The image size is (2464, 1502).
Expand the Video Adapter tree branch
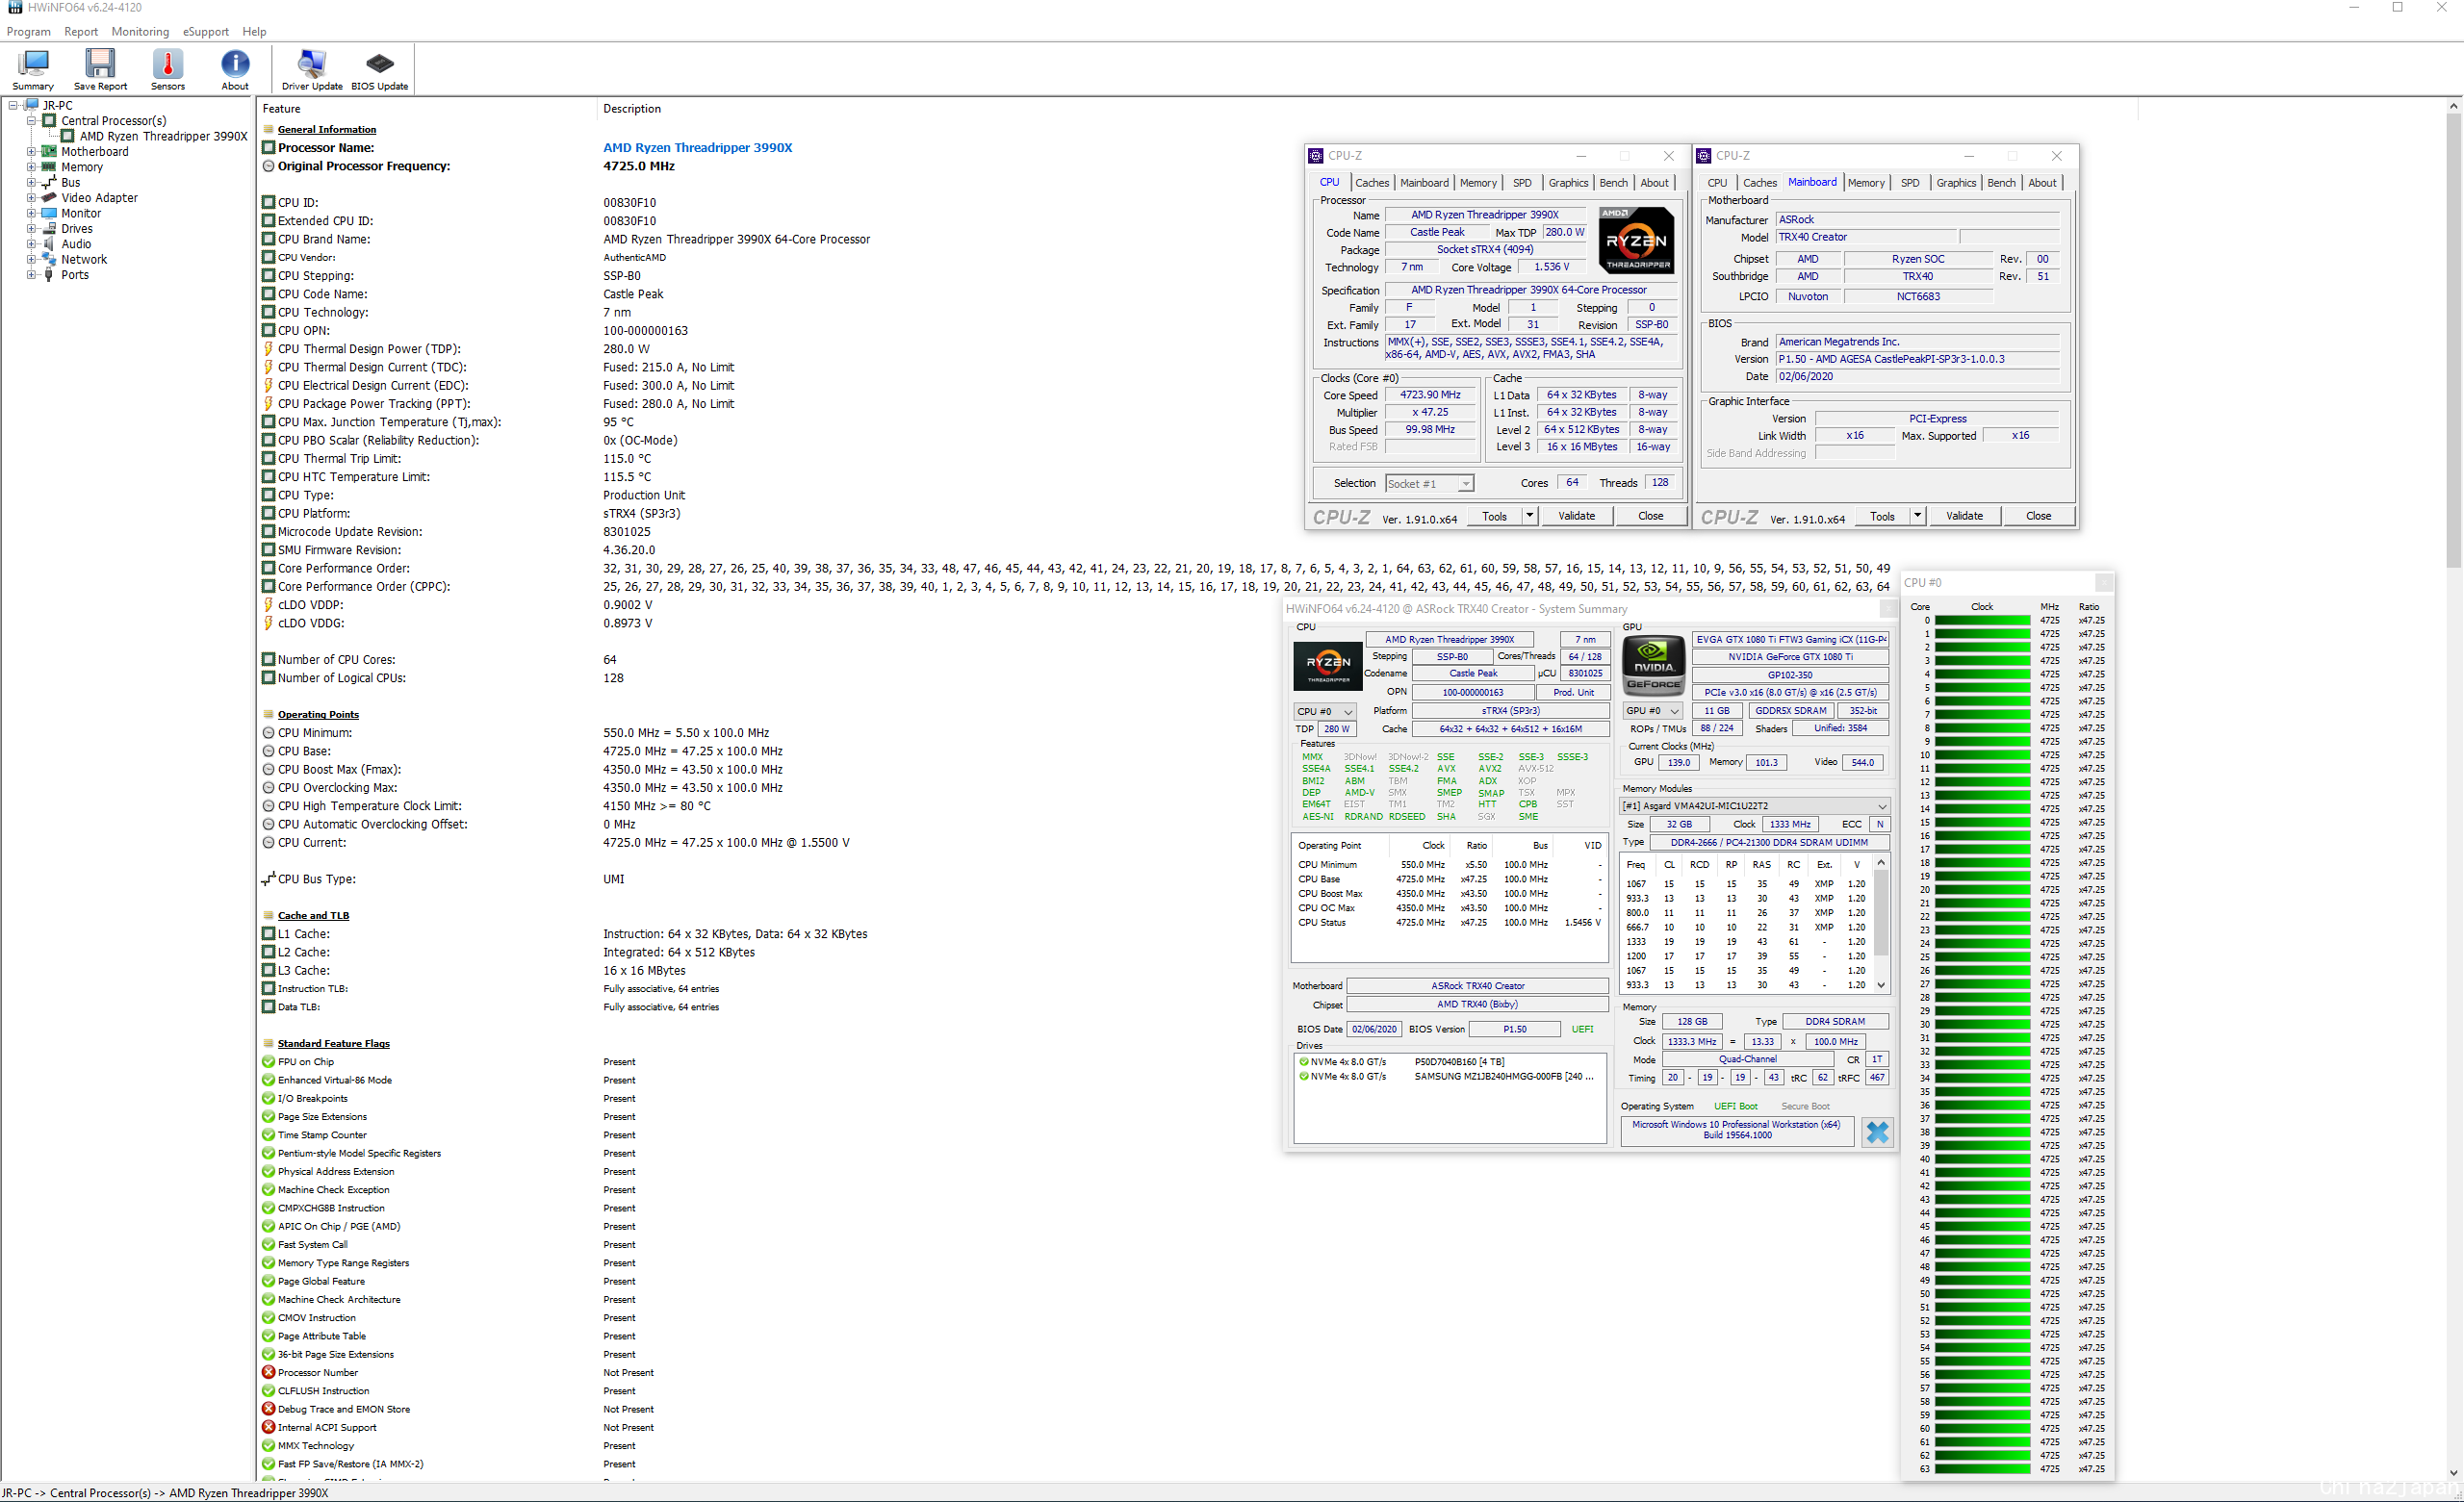click(x=31, y=198)
